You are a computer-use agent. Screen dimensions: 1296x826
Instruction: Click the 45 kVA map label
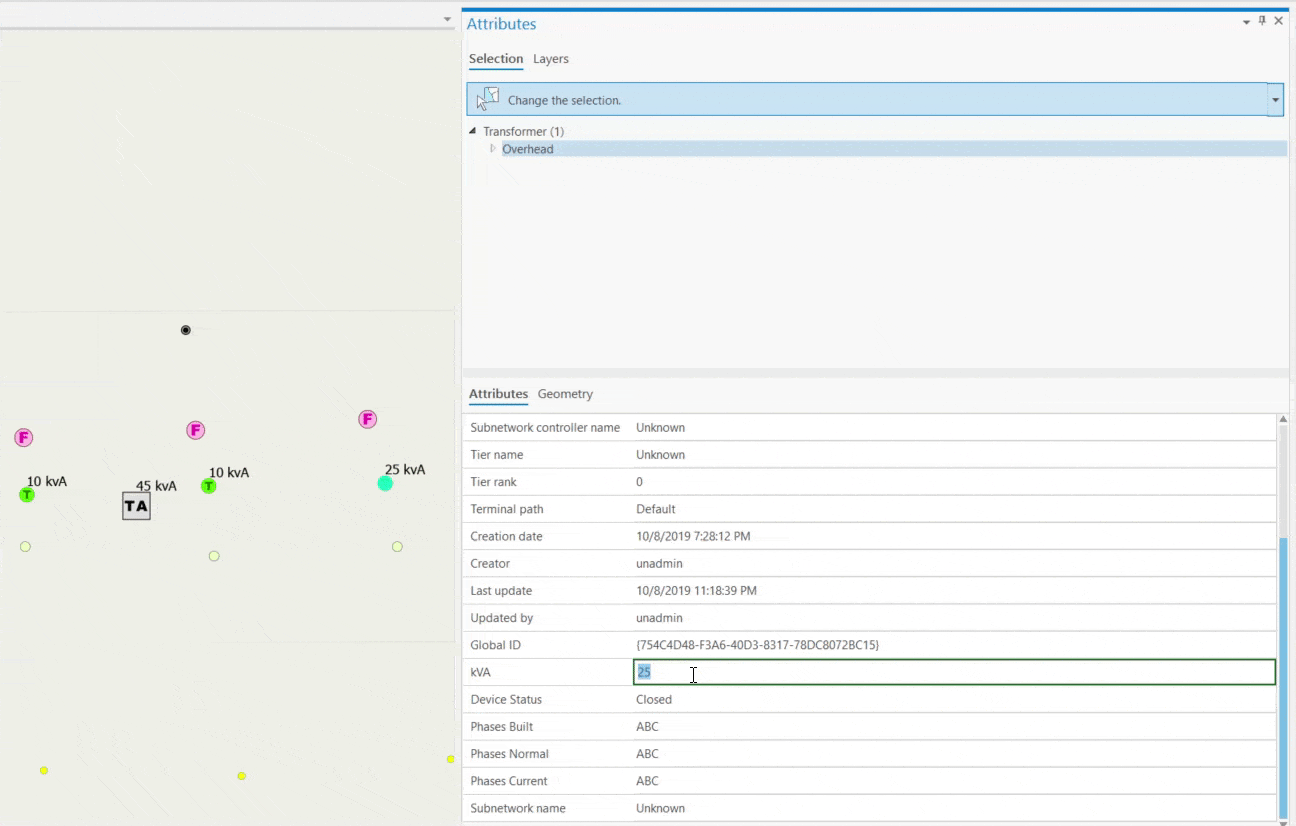(x=156, y=486)
